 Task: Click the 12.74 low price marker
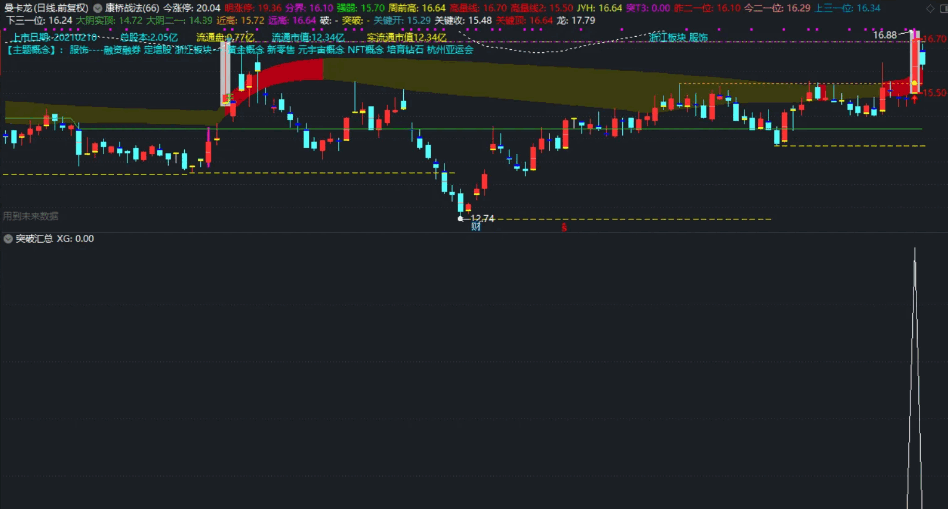pyautogui.click(x=482, y=218)
